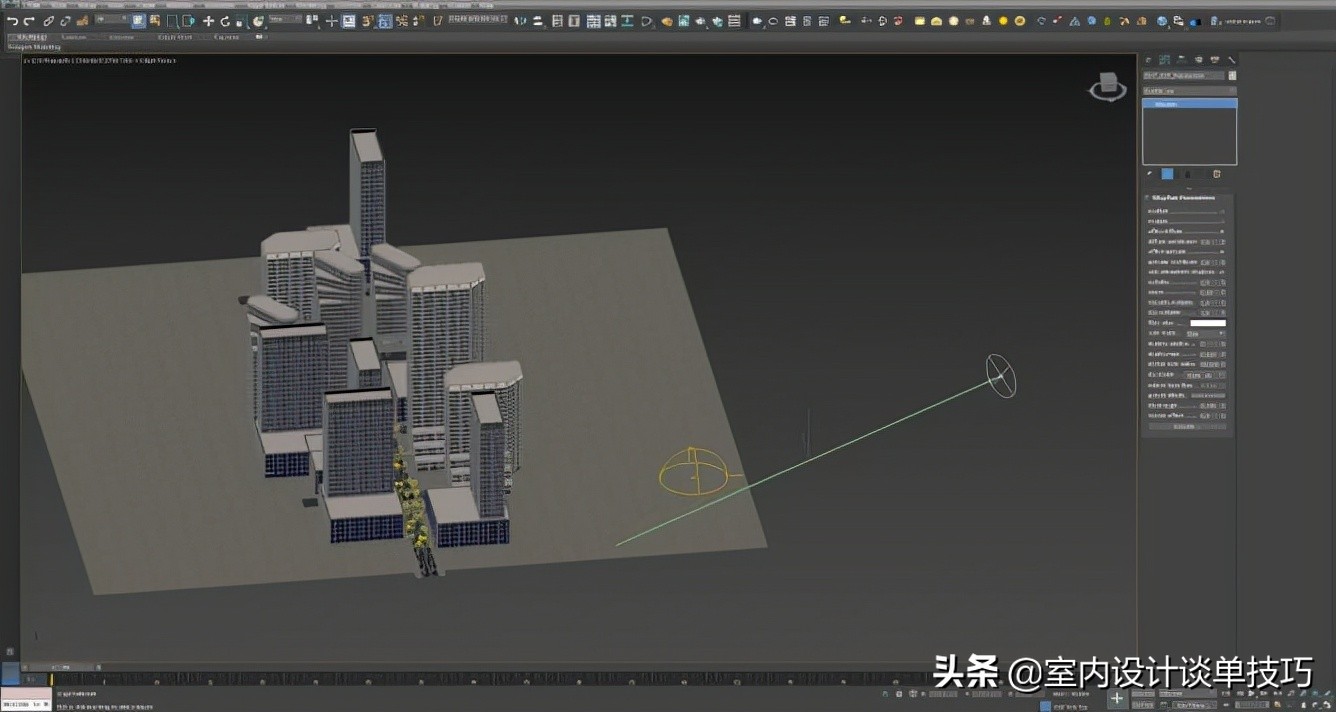Open Select by Name from the toolbar
Screen dimensions: 1336x712
154,18
